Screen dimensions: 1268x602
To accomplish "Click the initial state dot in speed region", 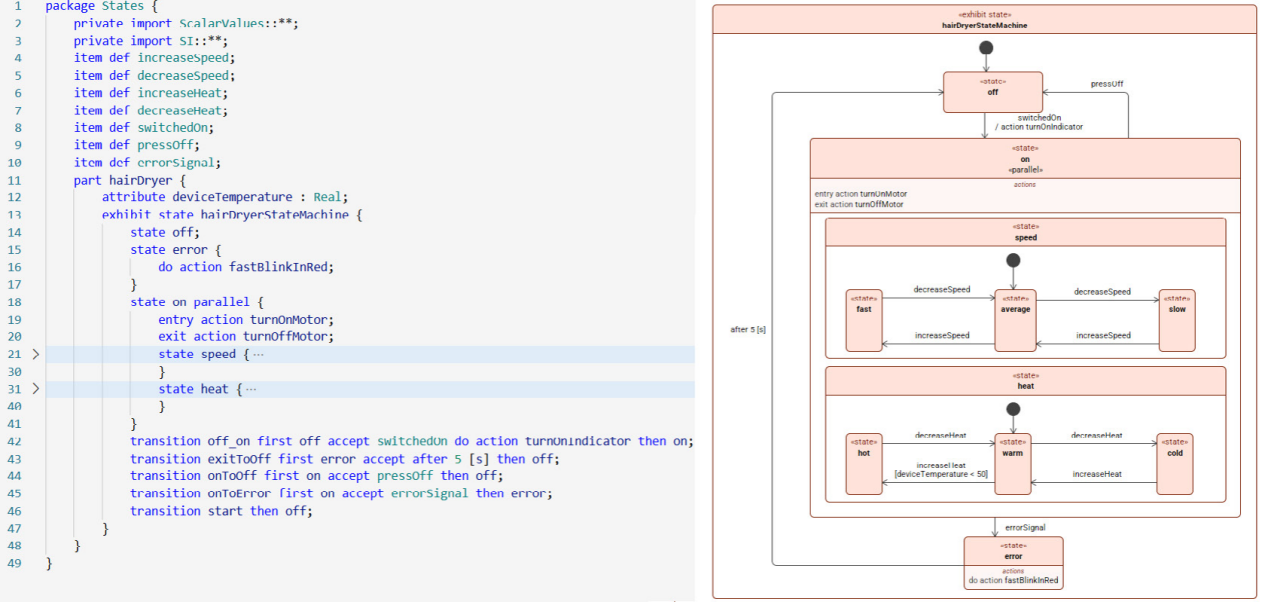I will point(1013,260).
